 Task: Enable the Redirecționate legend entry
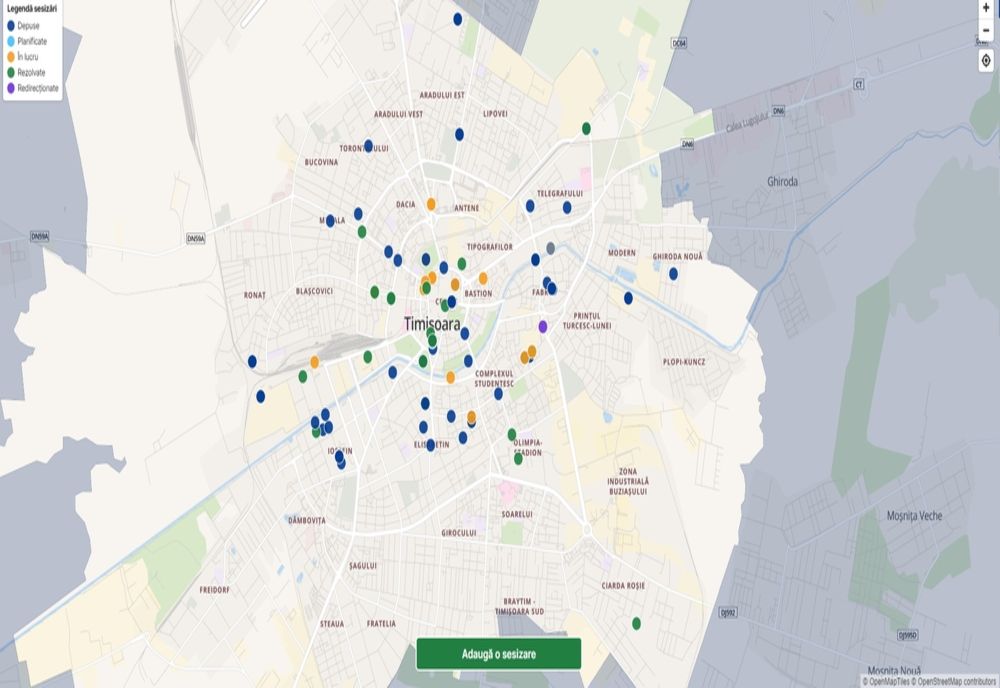pos(38,87)
